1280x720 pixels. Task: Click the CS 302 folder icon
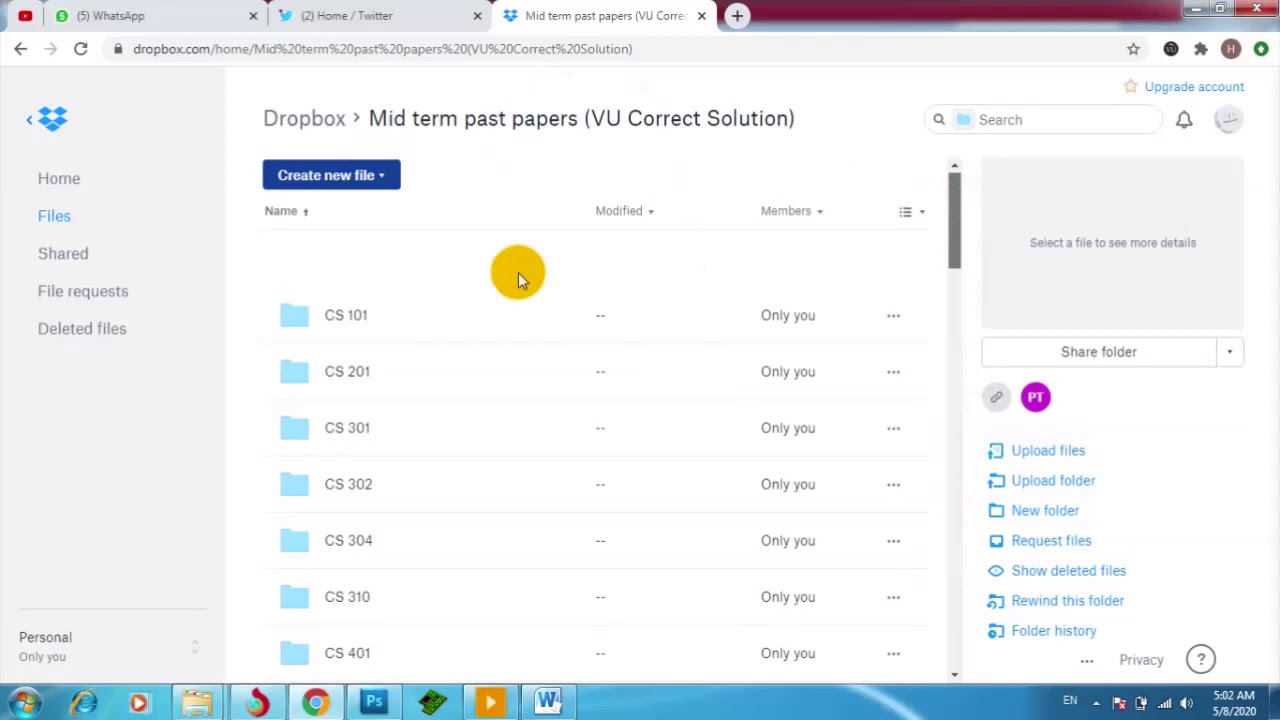pyautogui.click(x=294, y=484)
